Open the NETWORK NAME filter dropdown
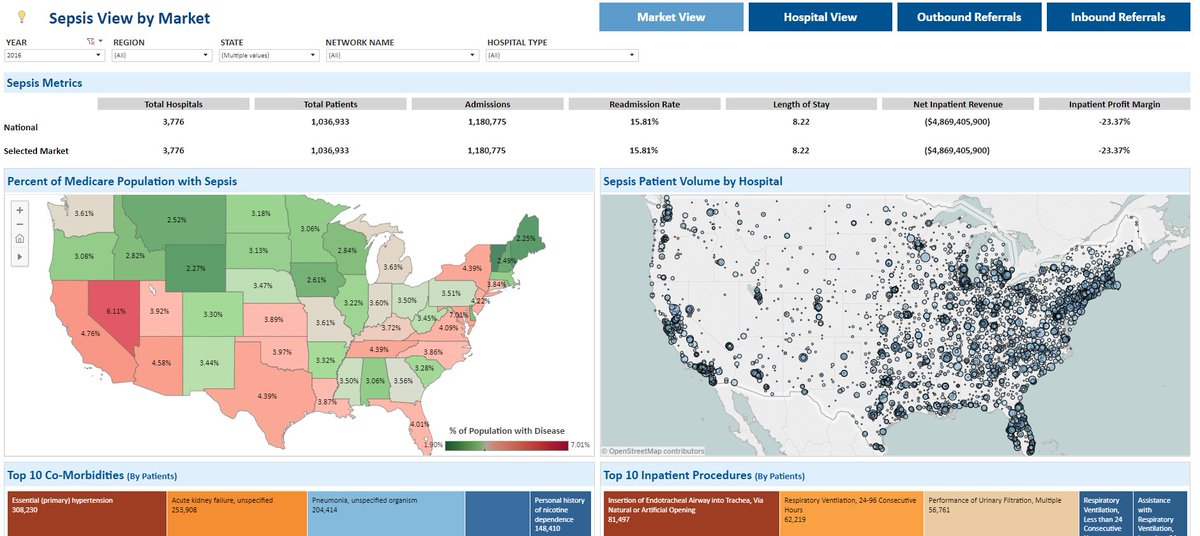The height and width of the screenshot is (536, 1200). (402, 56)
